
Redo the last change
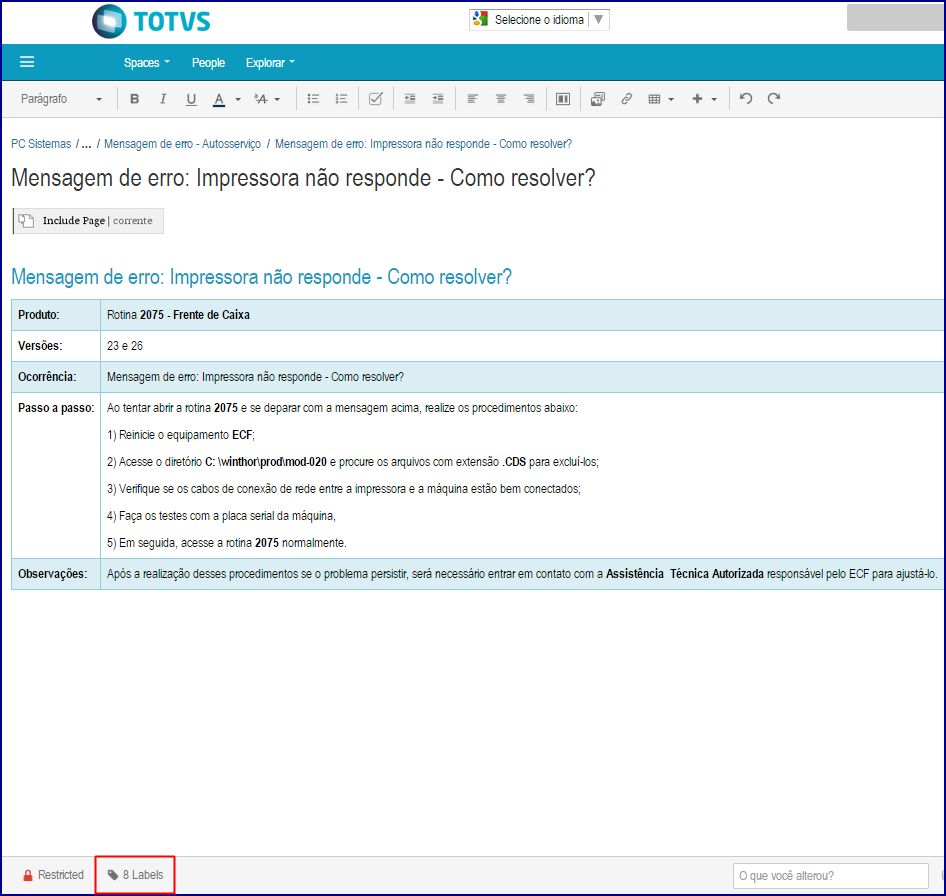[774, 99]
